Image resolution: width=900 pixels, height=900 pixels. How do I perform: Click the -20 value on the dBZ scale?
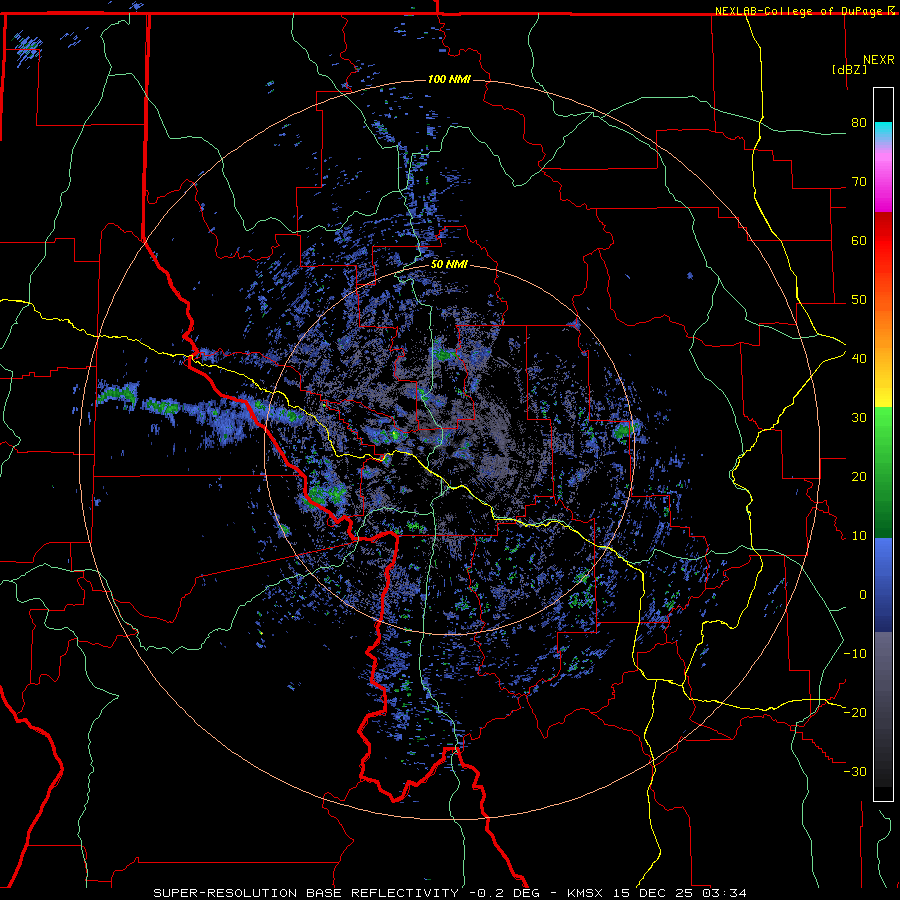point(855,712)
